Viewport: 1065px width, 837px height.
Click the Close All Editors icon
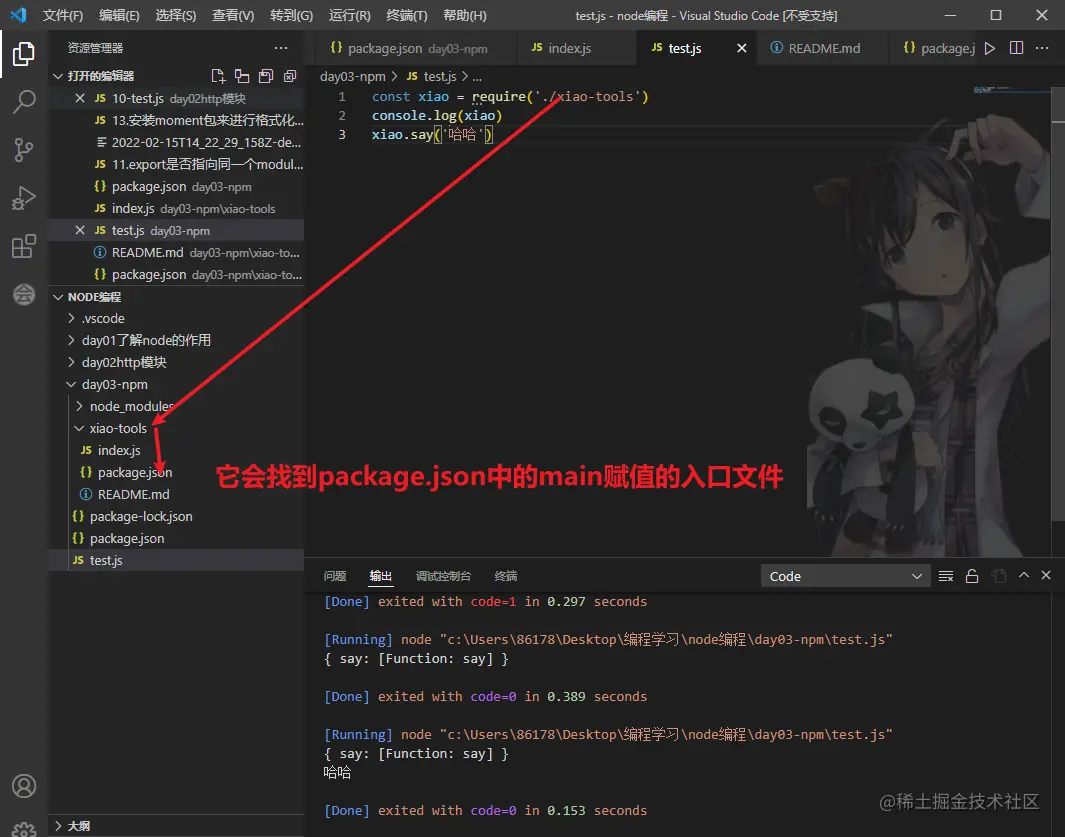(290, 76)
